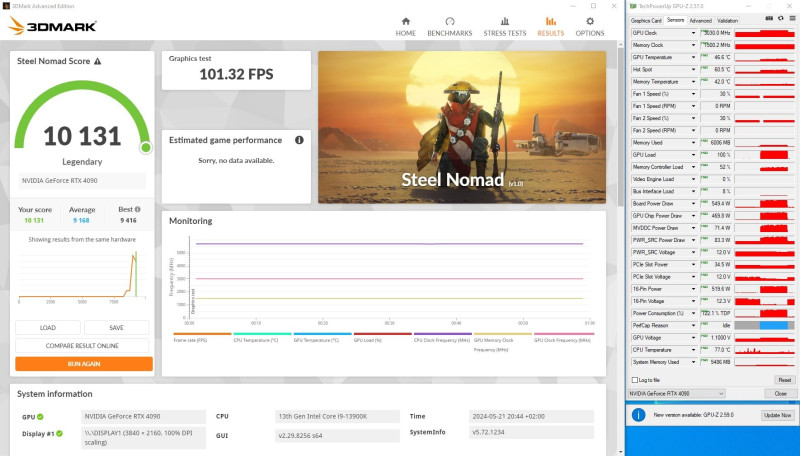Toggle Frame rate (FPS) legend series
The width and height of the screenshot is (800, 456).
coord(202,338)
